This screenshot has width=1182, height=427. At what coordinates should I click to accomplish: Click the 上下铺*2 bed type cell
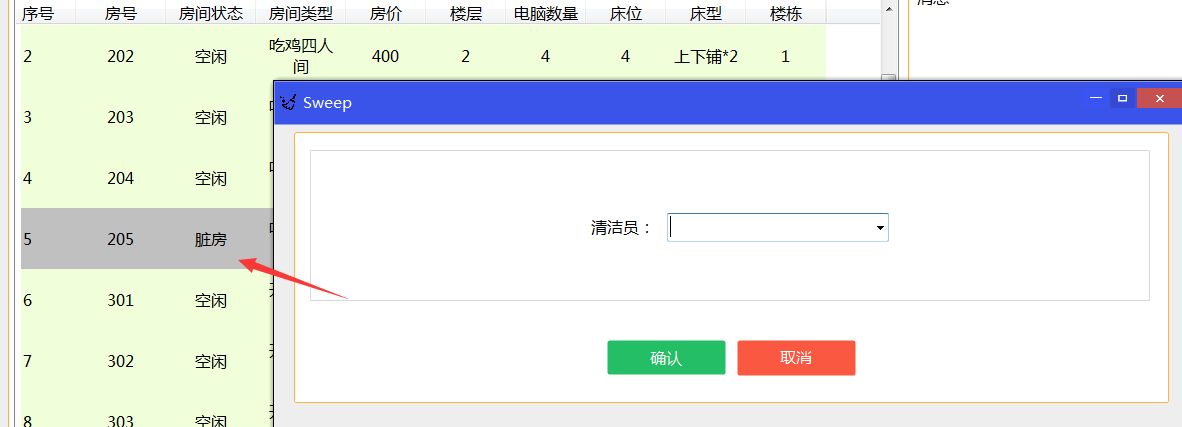(x=706, y=56)
